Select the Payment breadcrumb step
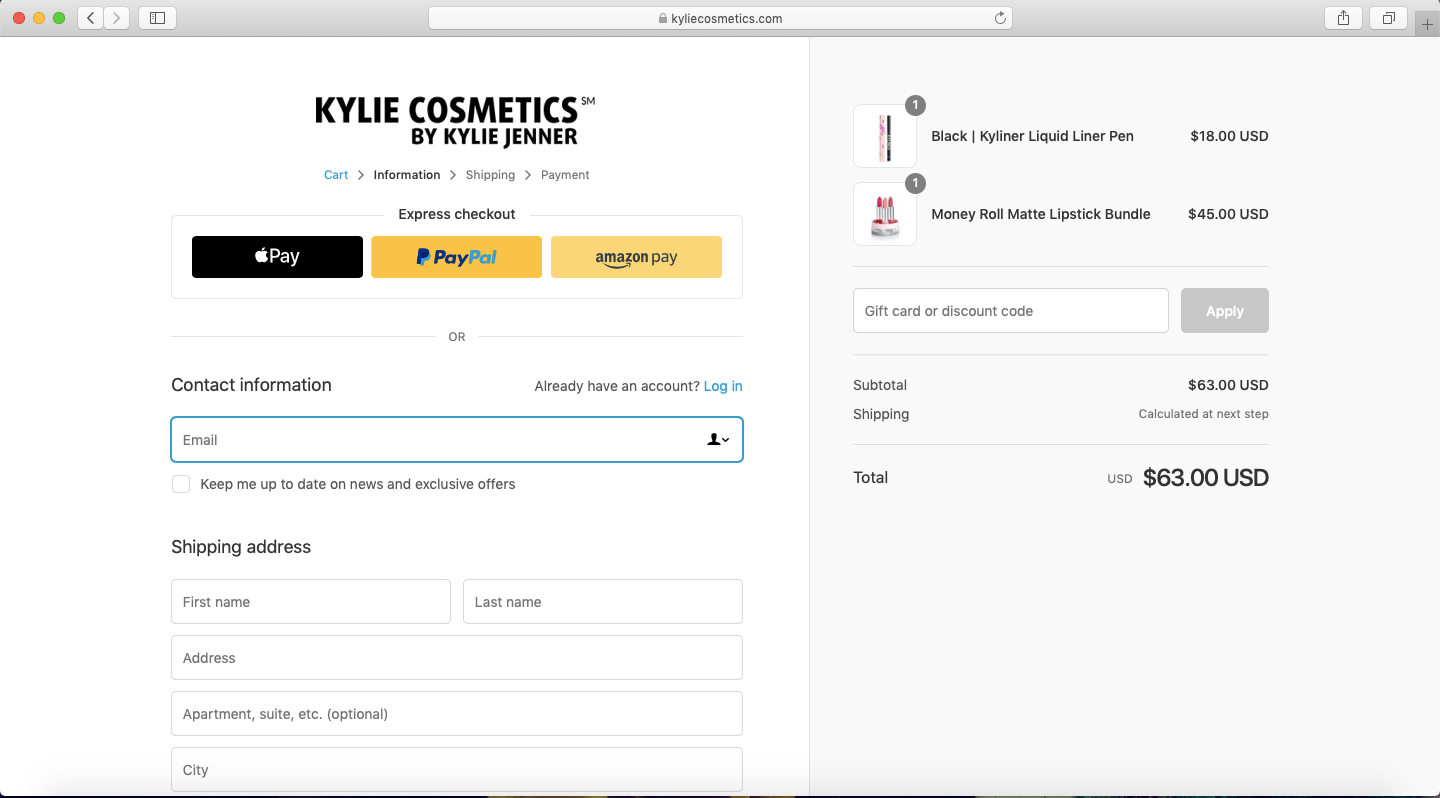1440x798 pixels. pyautogui.click(x=565, y=175)
